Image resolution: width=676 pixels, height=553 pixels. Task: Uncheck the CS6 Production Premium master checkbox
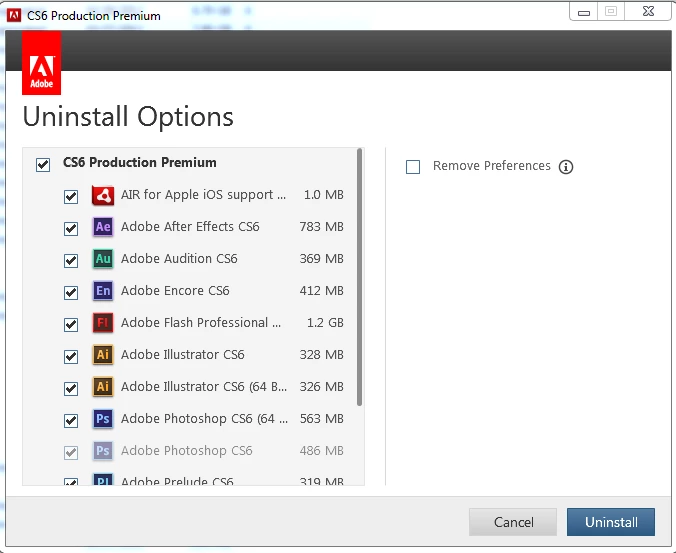click(43, 164)
